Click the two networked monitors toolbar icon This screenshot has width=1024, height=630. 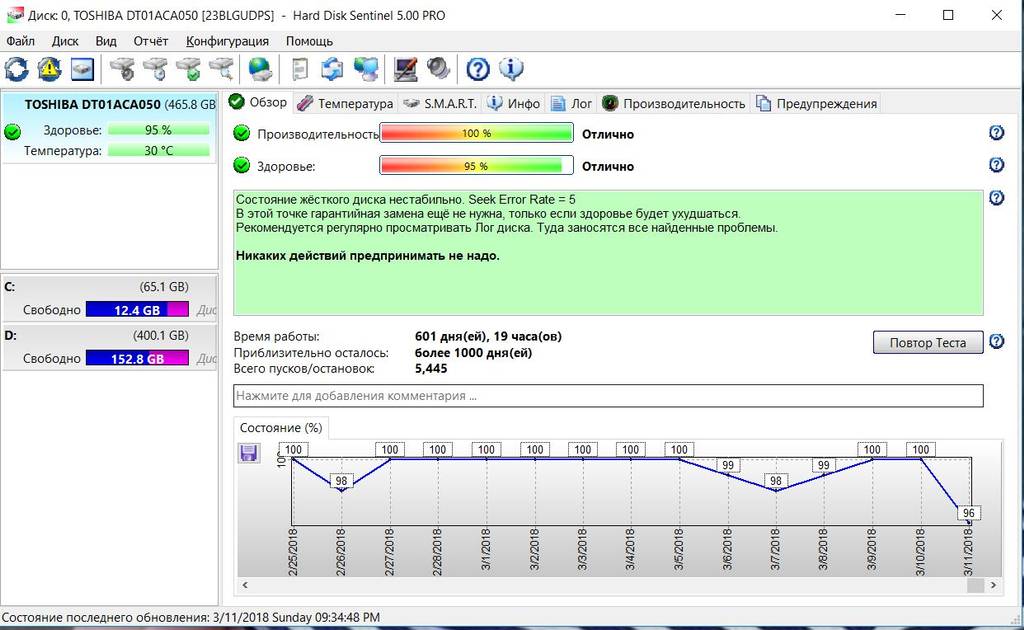(367, 69)
